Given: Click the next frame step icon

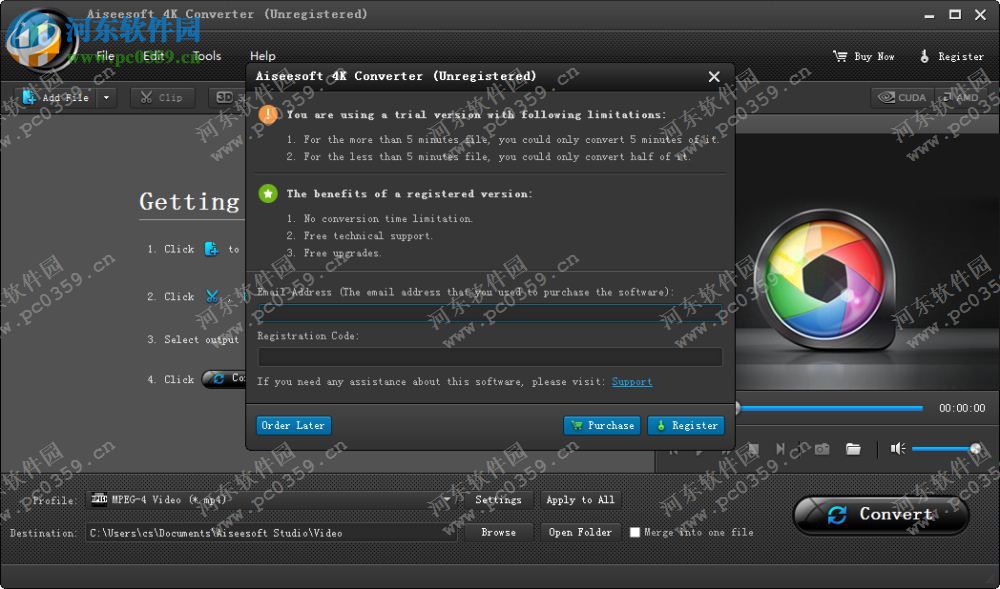Looking at the screenshot, I should 780,448.
